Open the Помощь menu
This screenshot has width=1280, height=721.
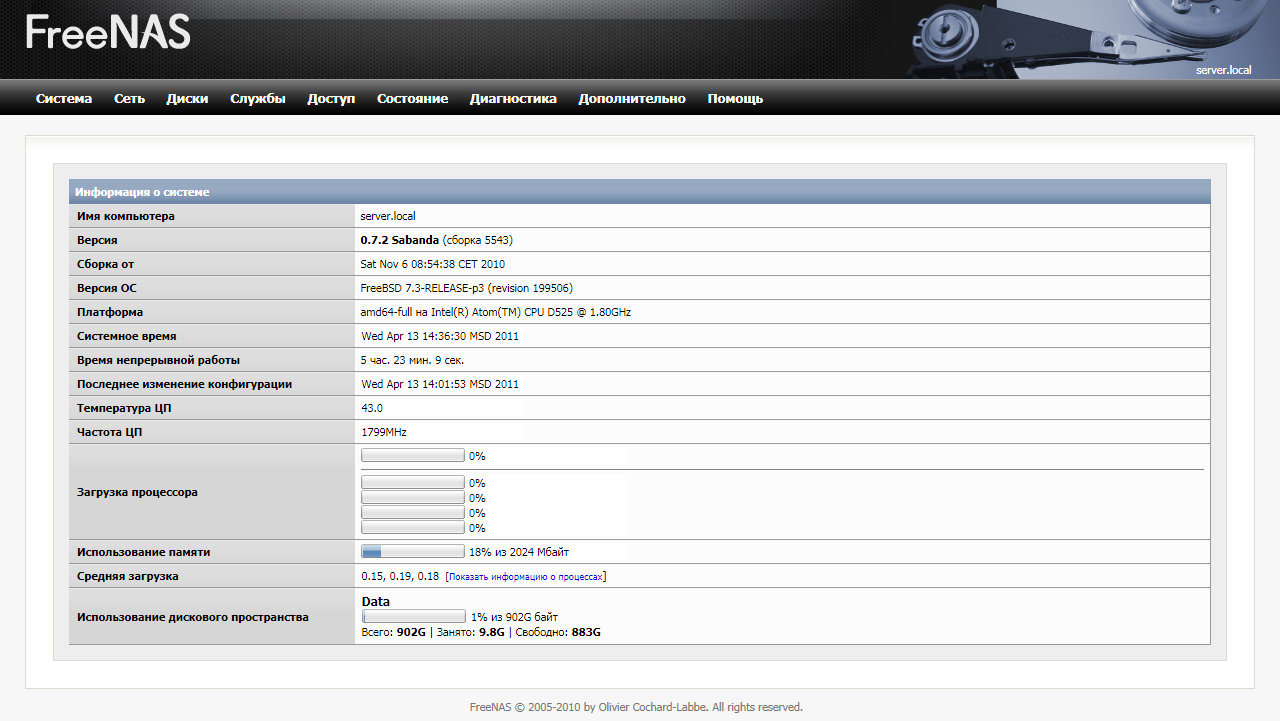pyautogui.click(x=735, y=98)
